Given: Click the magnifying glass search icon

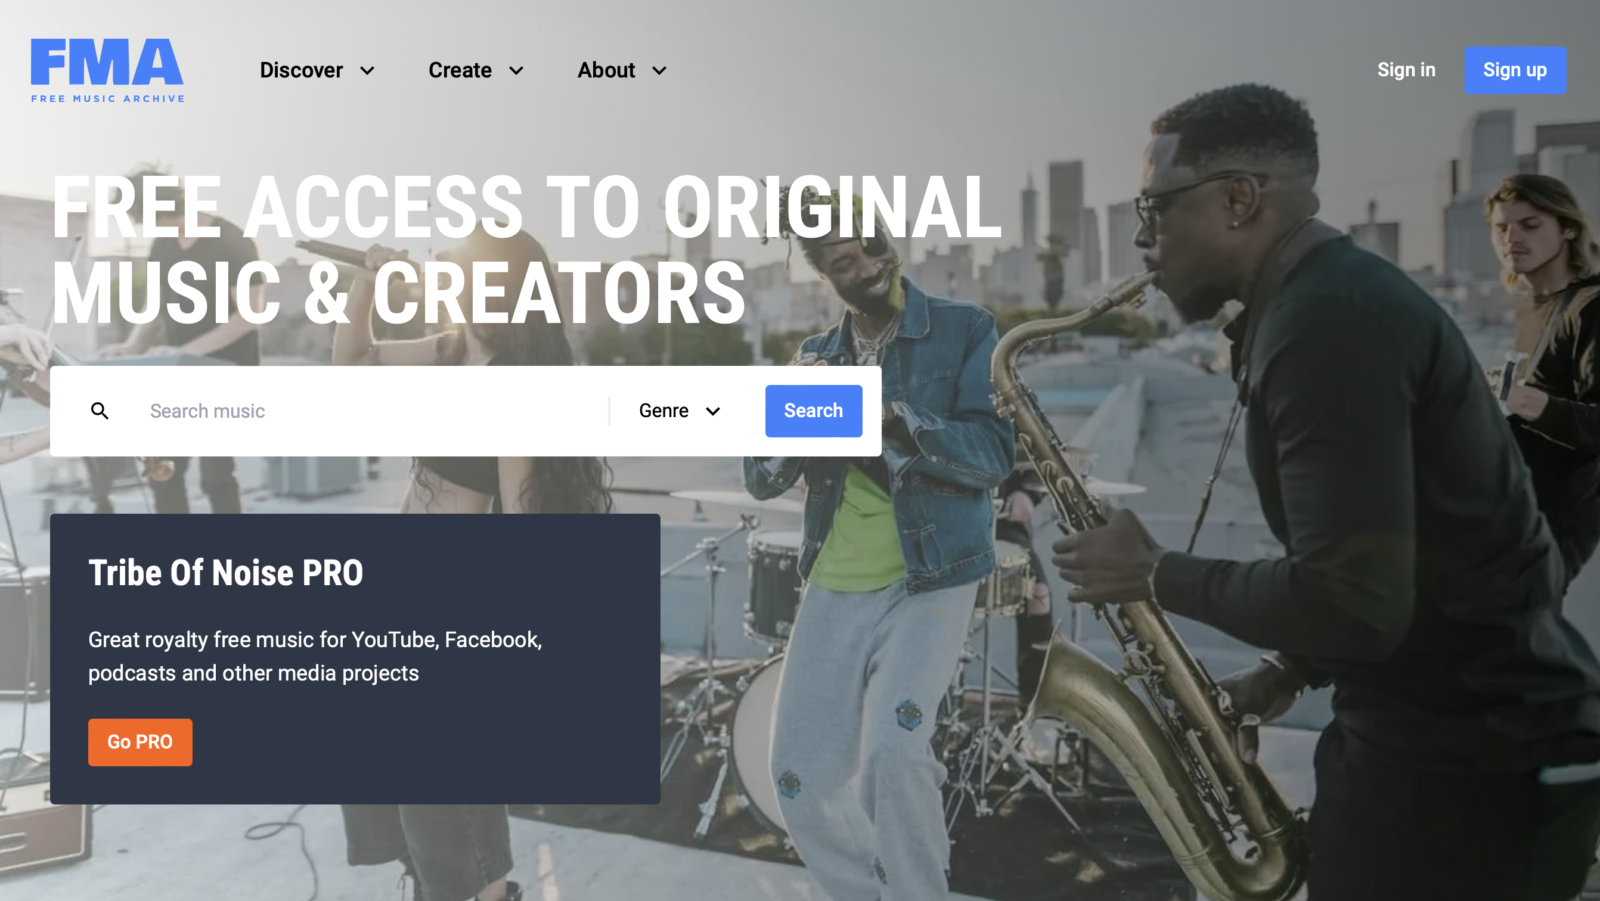Looking at the screenshot, I should click(x=100, y=411).
